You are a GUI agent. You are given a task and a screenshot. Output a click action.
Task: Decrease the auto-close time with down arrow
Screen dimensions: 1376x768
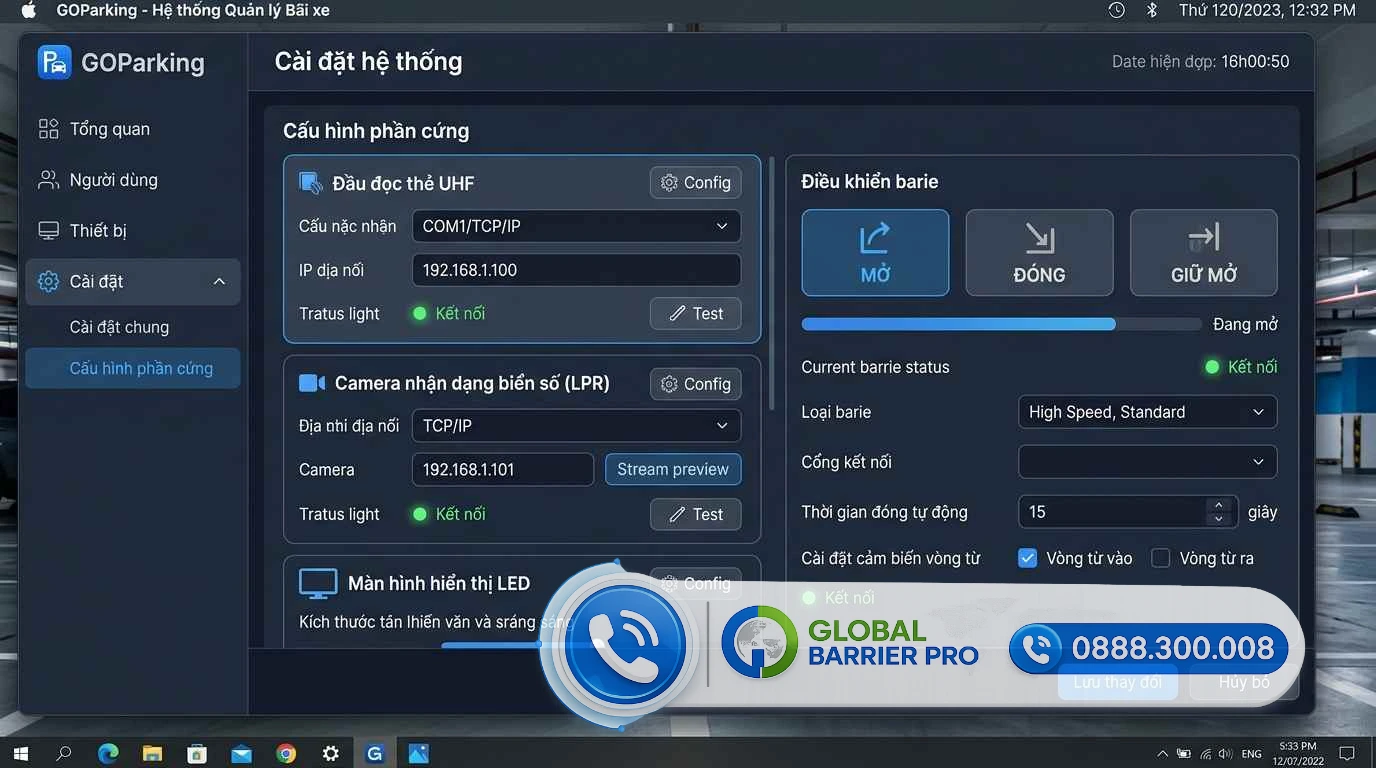click(1218, 519)
